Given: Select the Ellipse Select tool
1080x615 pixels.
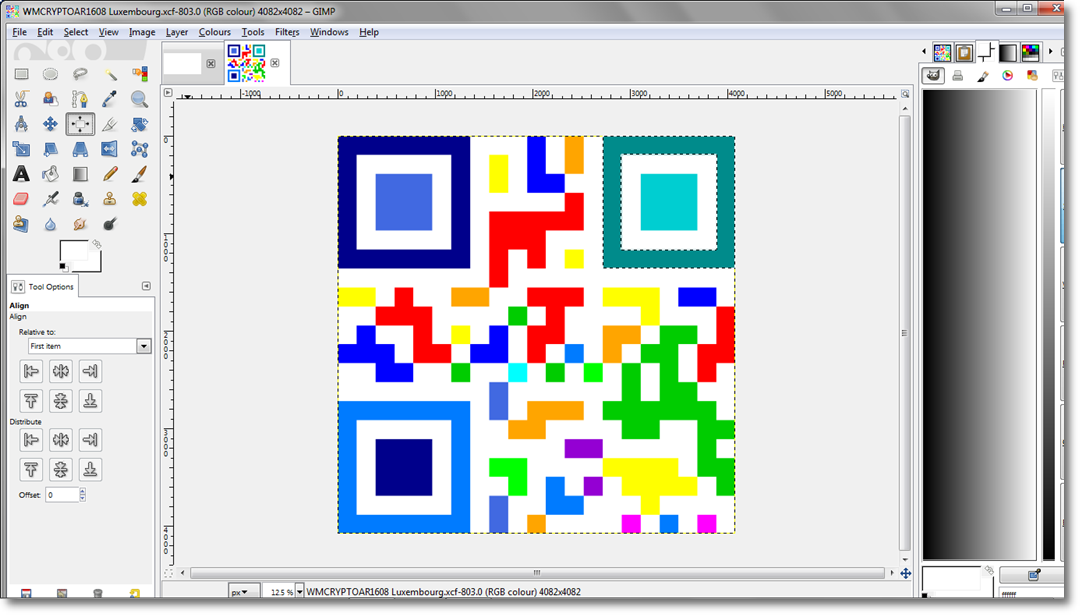Looking at the screenshot, I should coord(50,74).
